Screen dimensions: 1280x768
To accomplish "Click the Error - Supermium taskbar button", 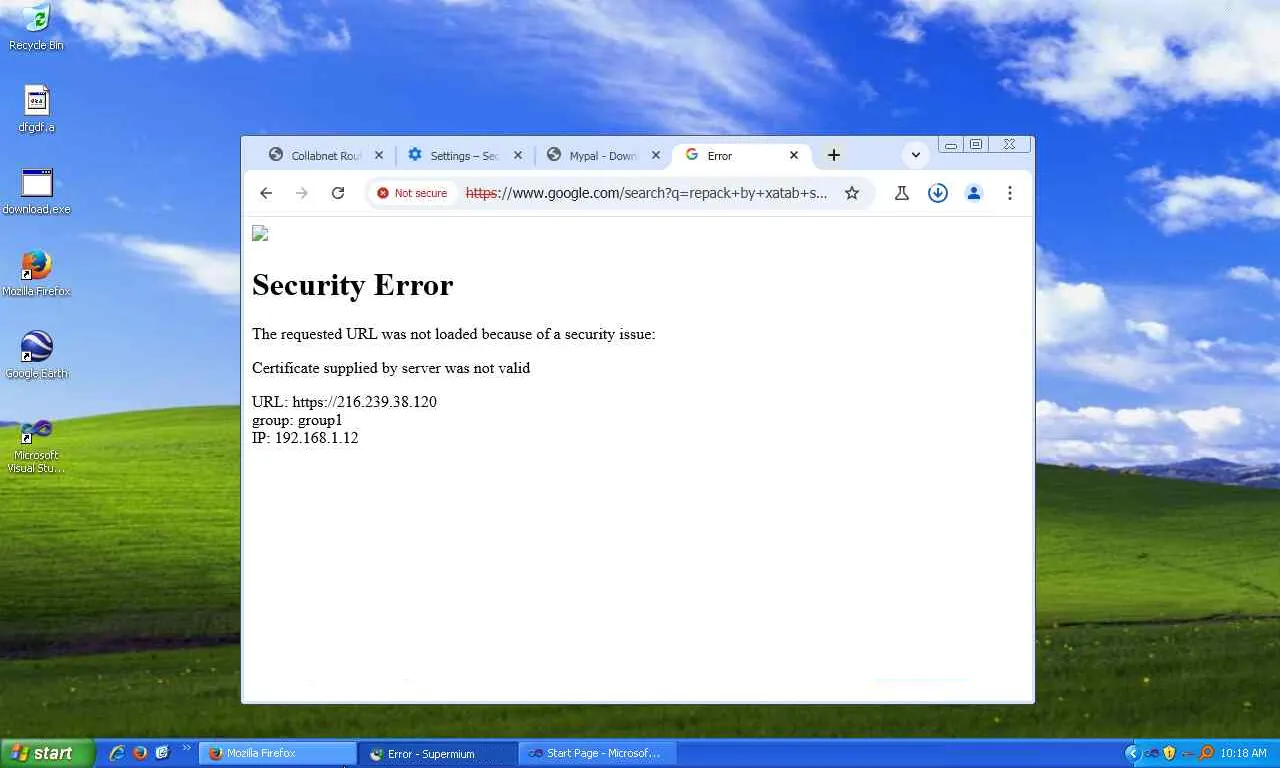I will click(x=439, y=753).
